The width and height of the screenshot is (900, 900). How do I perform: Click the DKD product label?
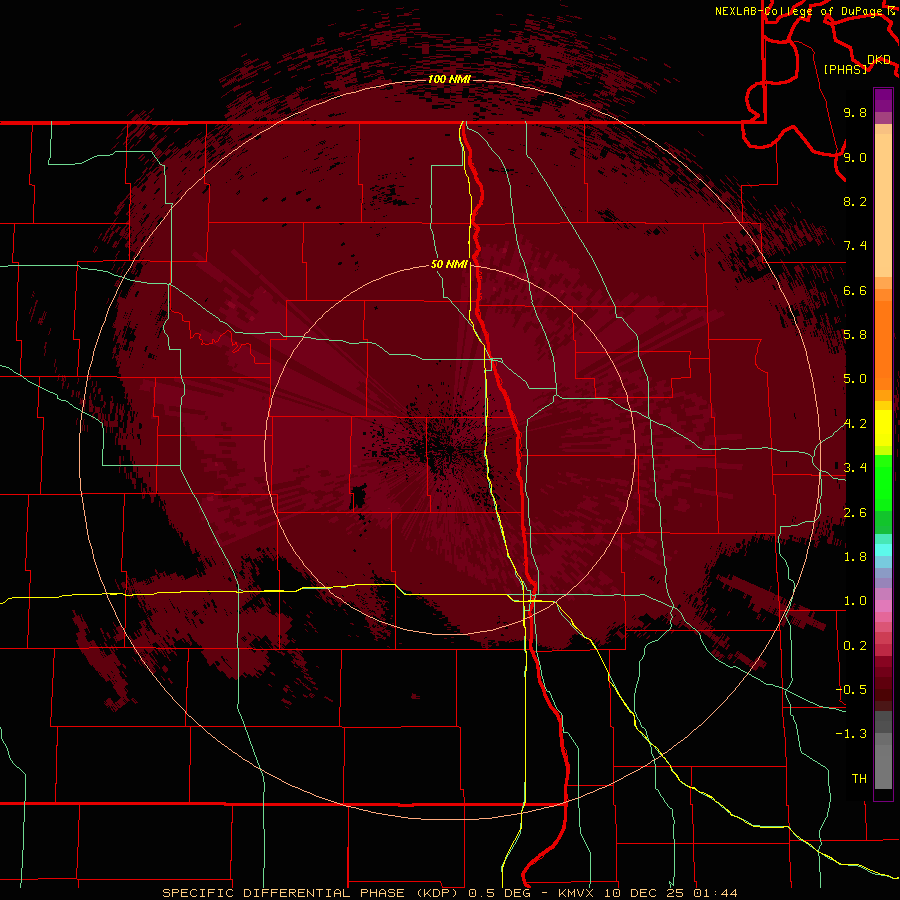coord(879,60)
